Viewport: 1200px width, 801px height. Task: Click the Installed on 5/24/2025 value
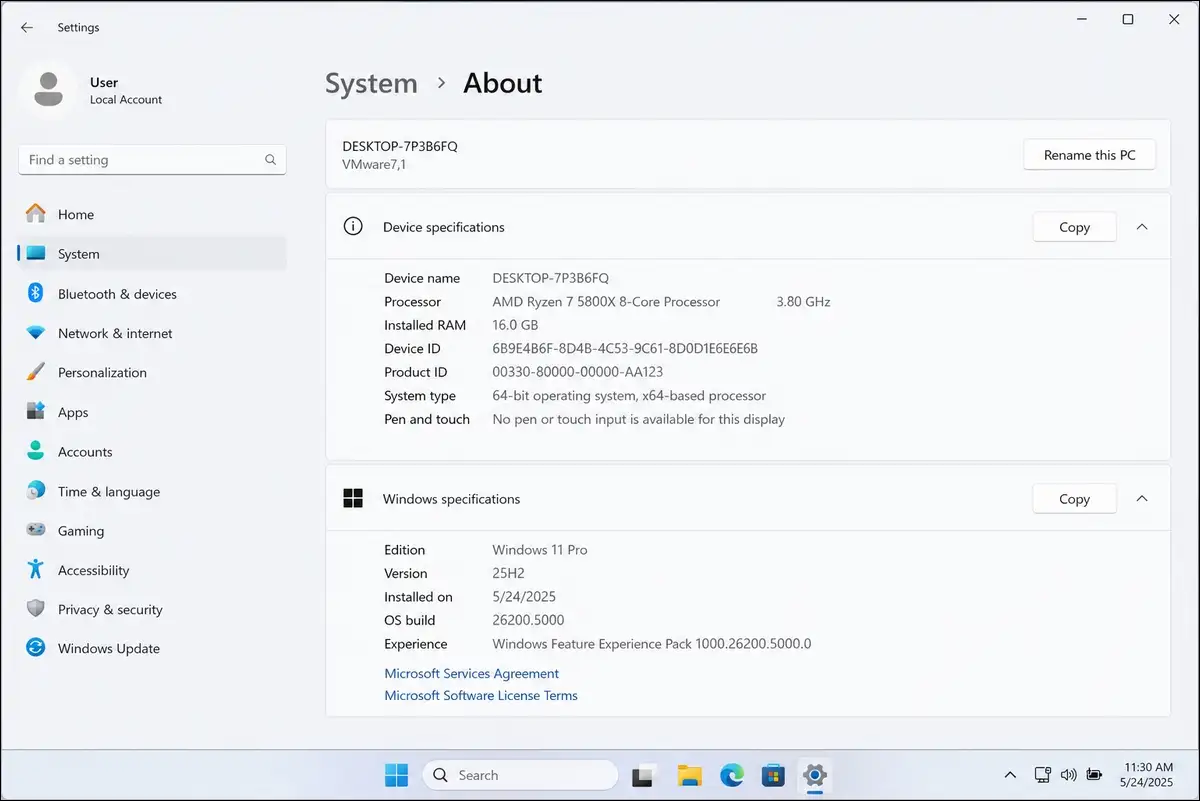click(x=523, y=597)
